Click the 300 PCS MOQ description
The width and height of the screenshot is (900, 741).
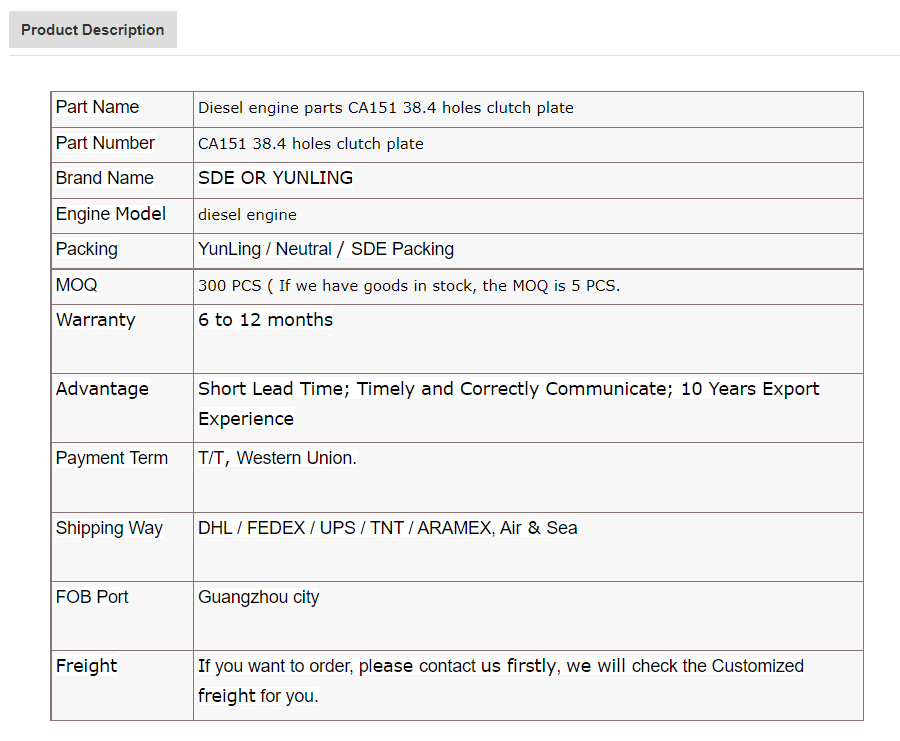click(409, 286)
